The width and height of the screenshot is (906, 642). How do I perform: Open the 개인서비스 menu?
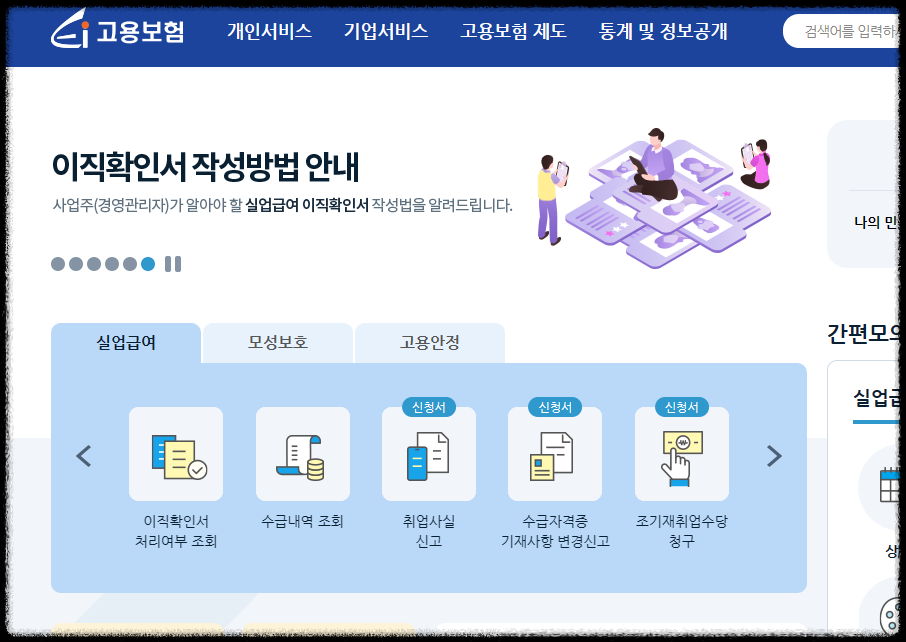point(269,31)
